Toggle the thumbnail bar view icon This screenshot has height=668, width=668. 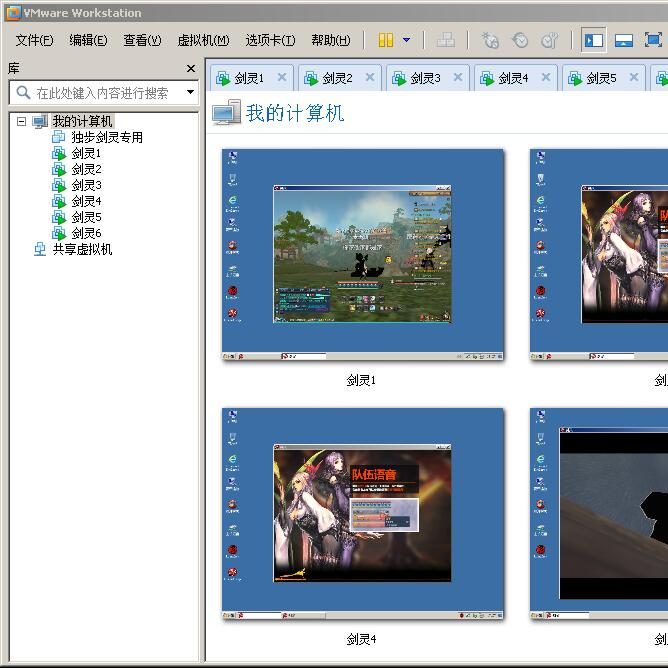[623, 40]
